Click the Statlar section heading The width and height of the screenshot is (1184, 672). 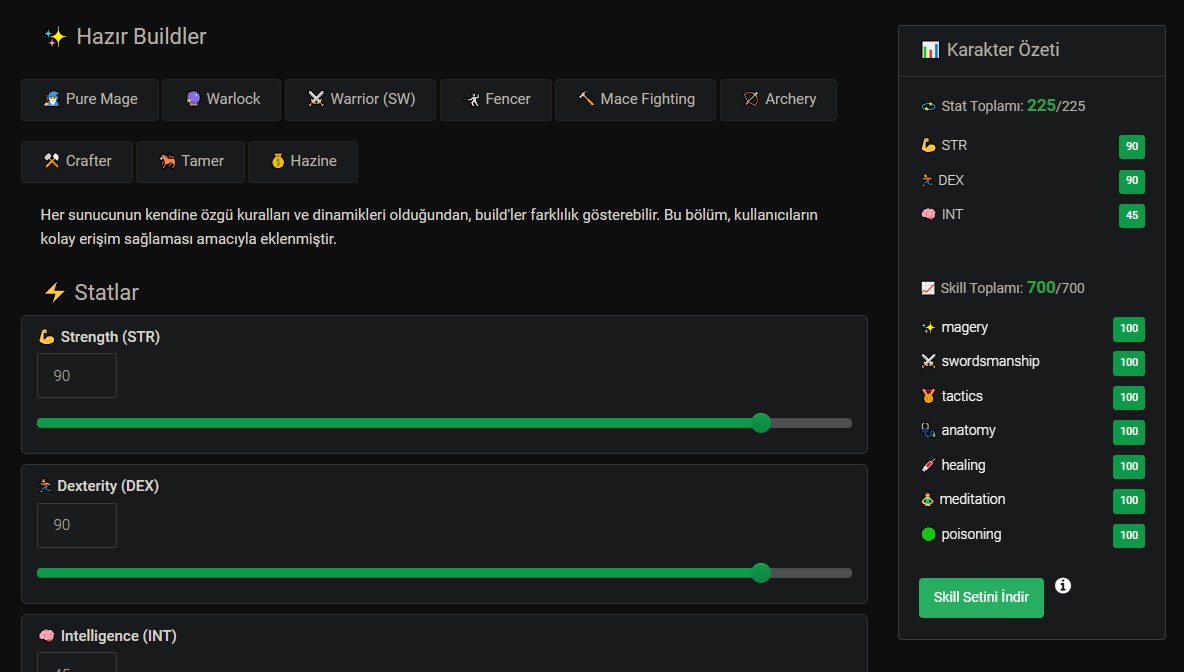tap(106, 292)
